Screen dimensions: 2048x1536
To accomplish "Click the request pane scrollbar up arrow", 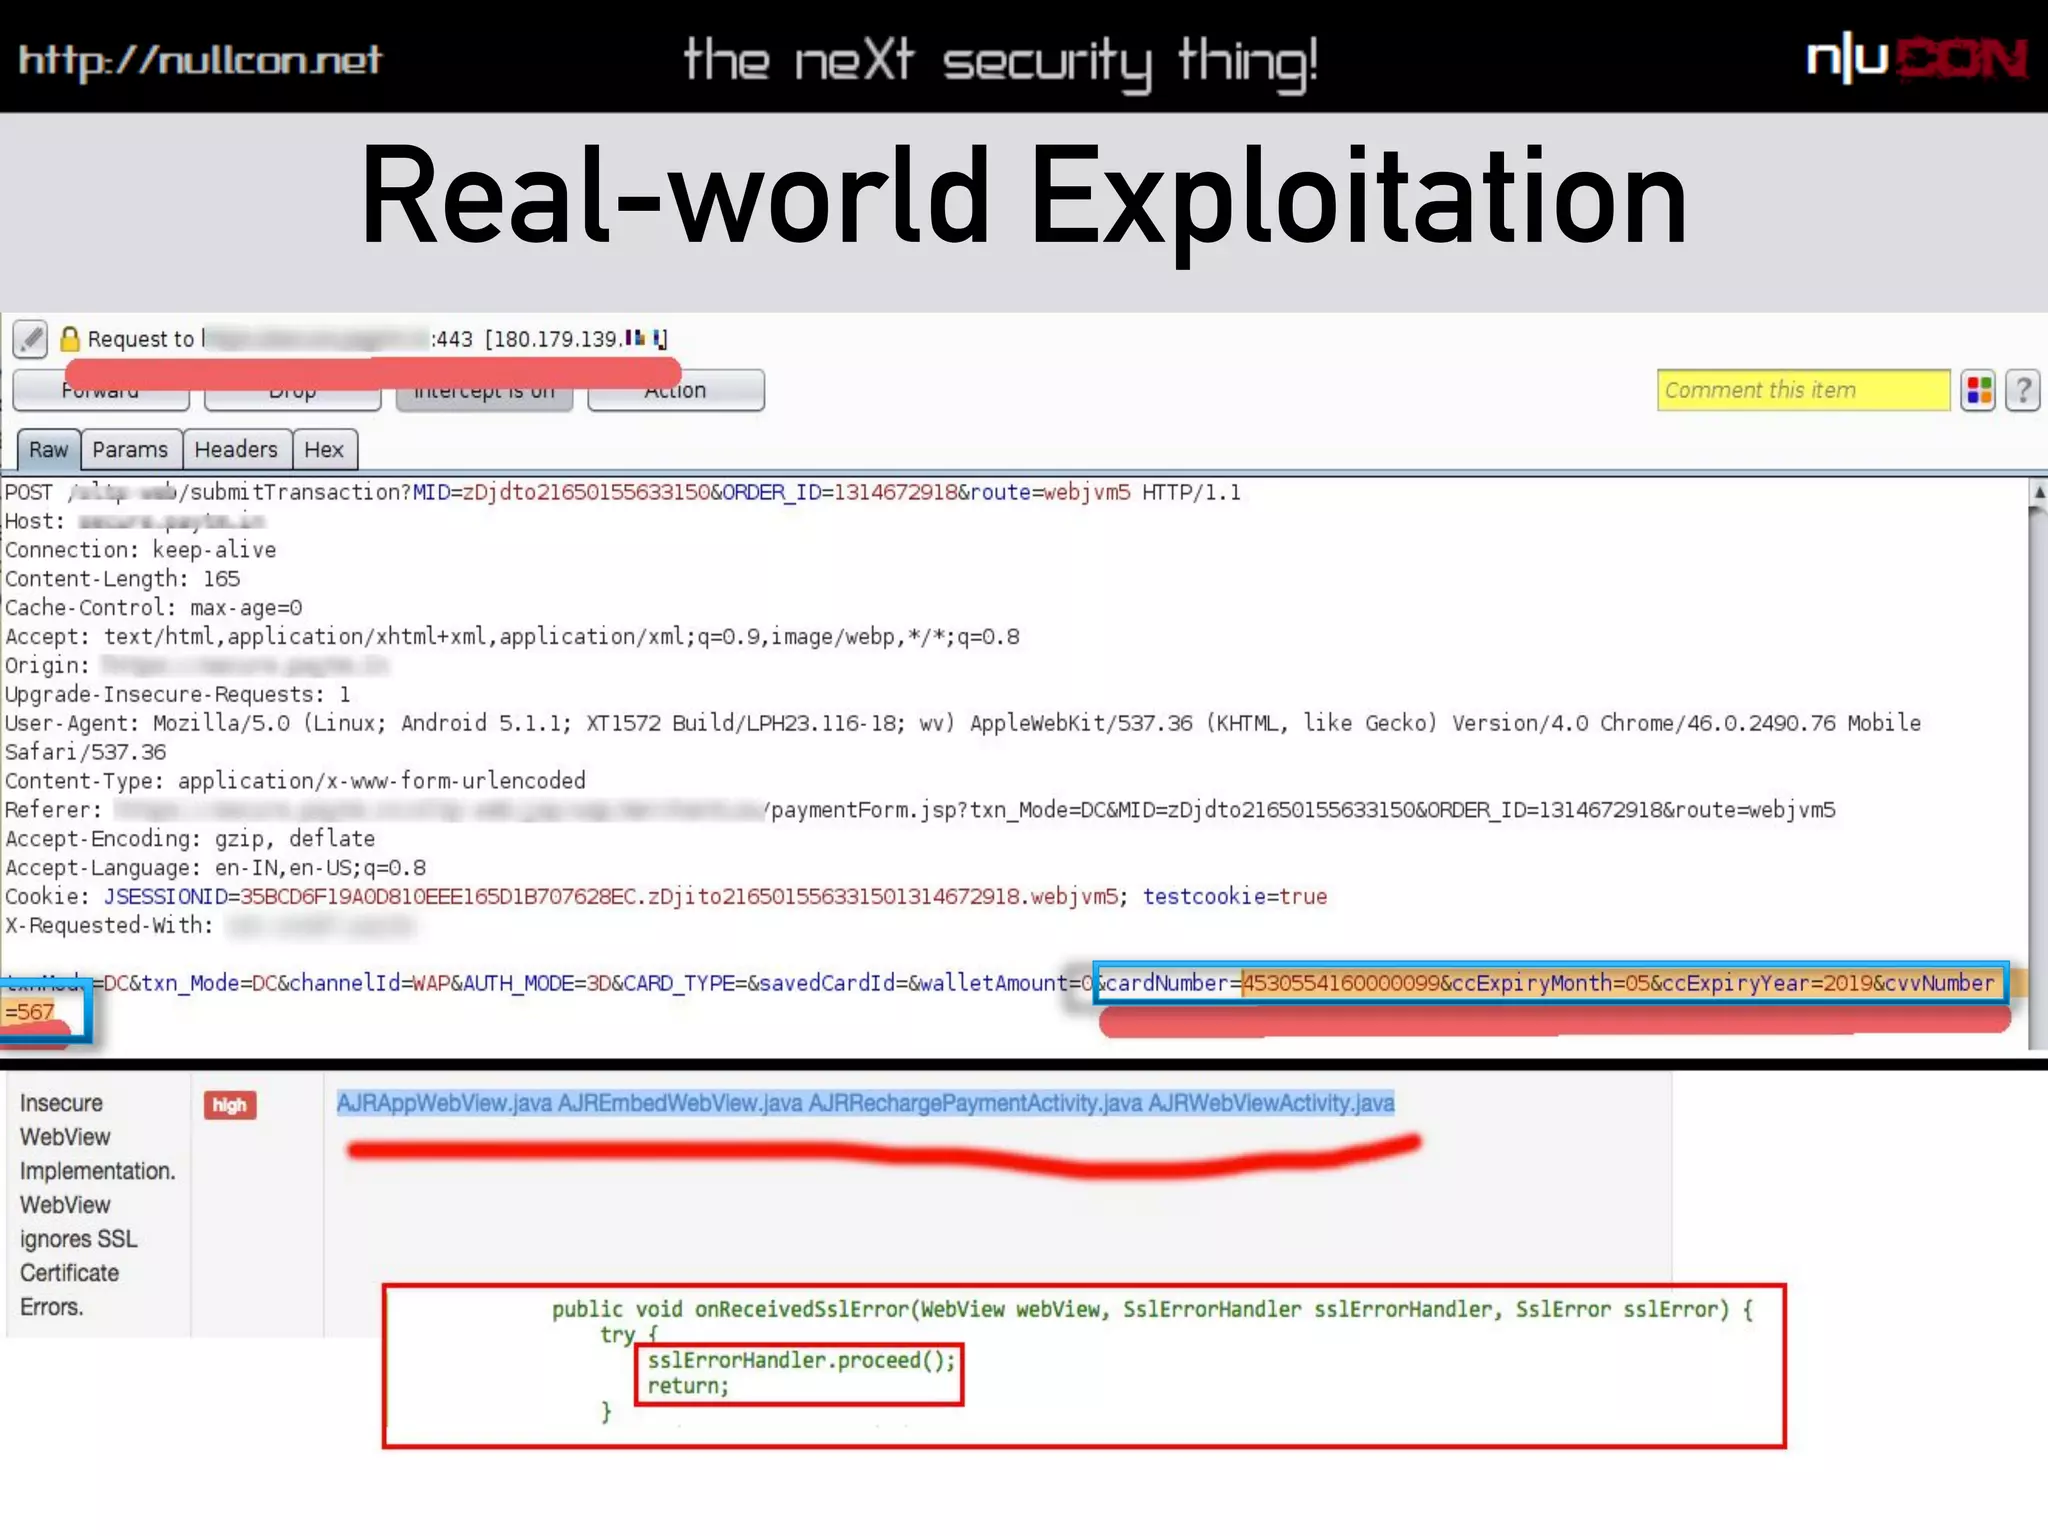I will click(2037, 492).
